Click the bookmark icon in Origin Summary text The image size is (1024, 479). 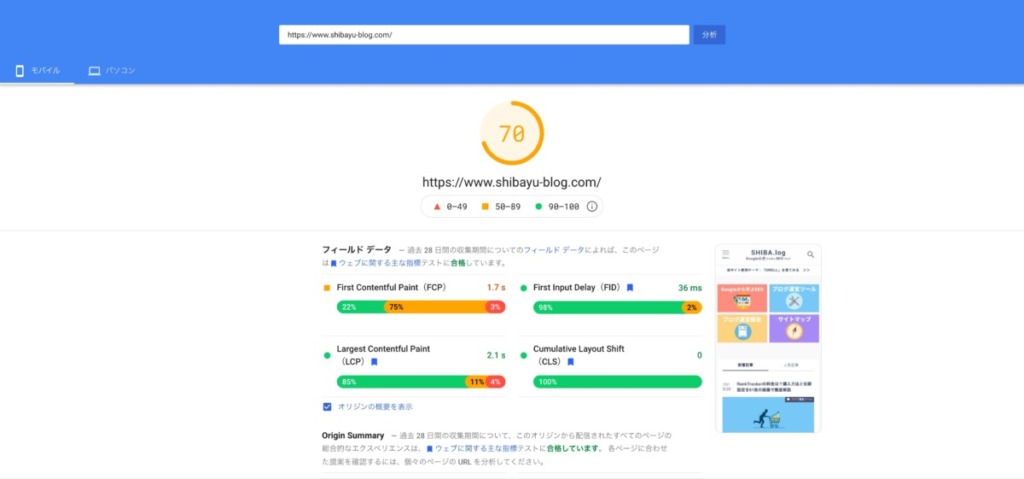[429, 449]
